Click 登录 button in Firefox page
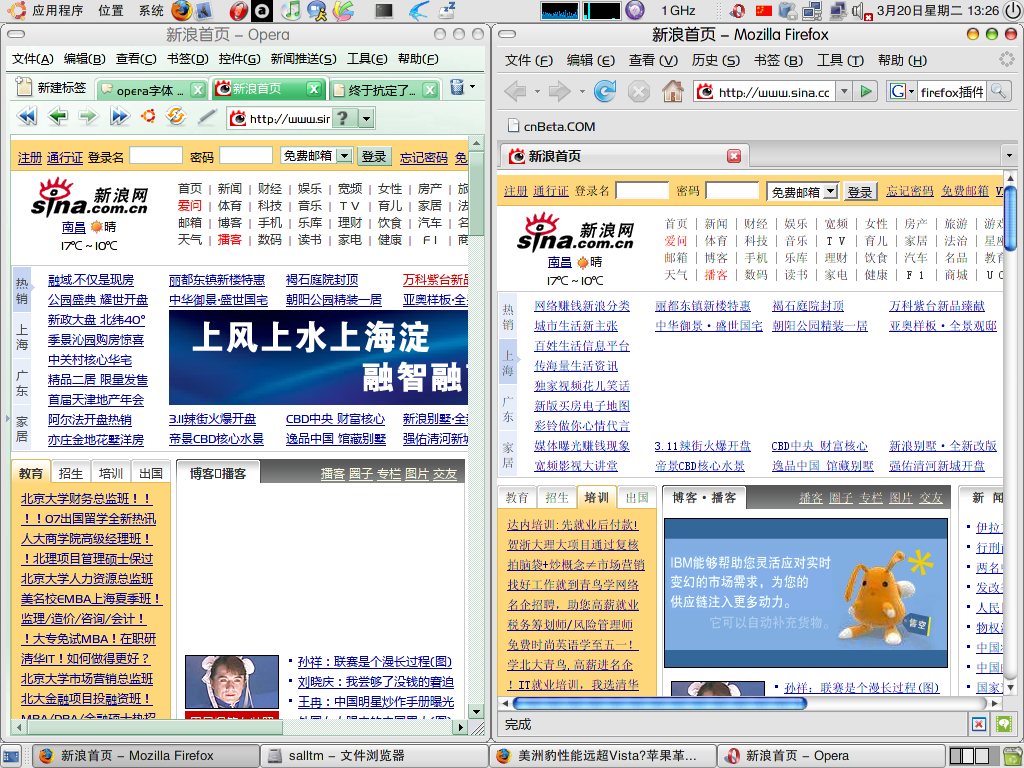Image resolution: width=1024 pixels, height=768 pixels. click(860, 191)
